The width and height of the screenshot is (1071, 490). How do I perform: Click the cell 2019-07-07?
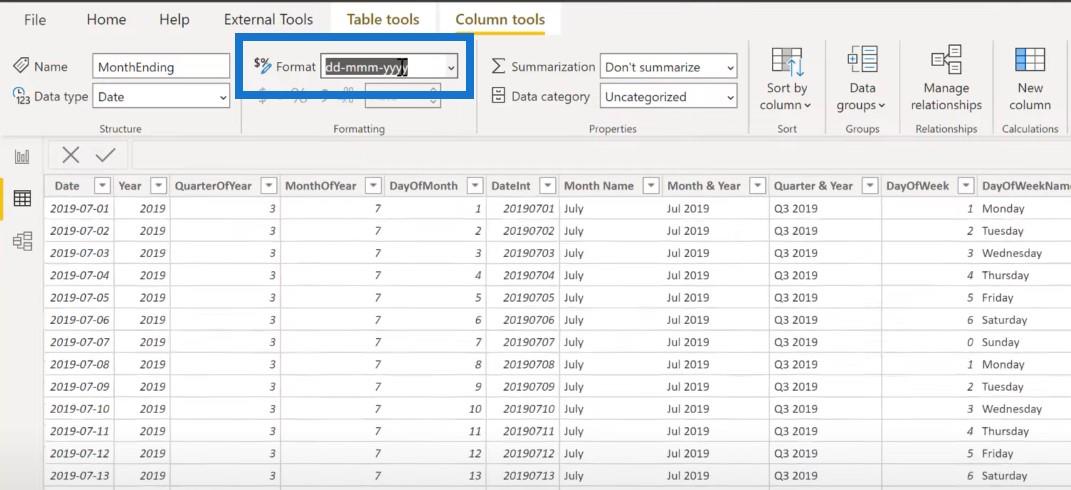point(79,342)
